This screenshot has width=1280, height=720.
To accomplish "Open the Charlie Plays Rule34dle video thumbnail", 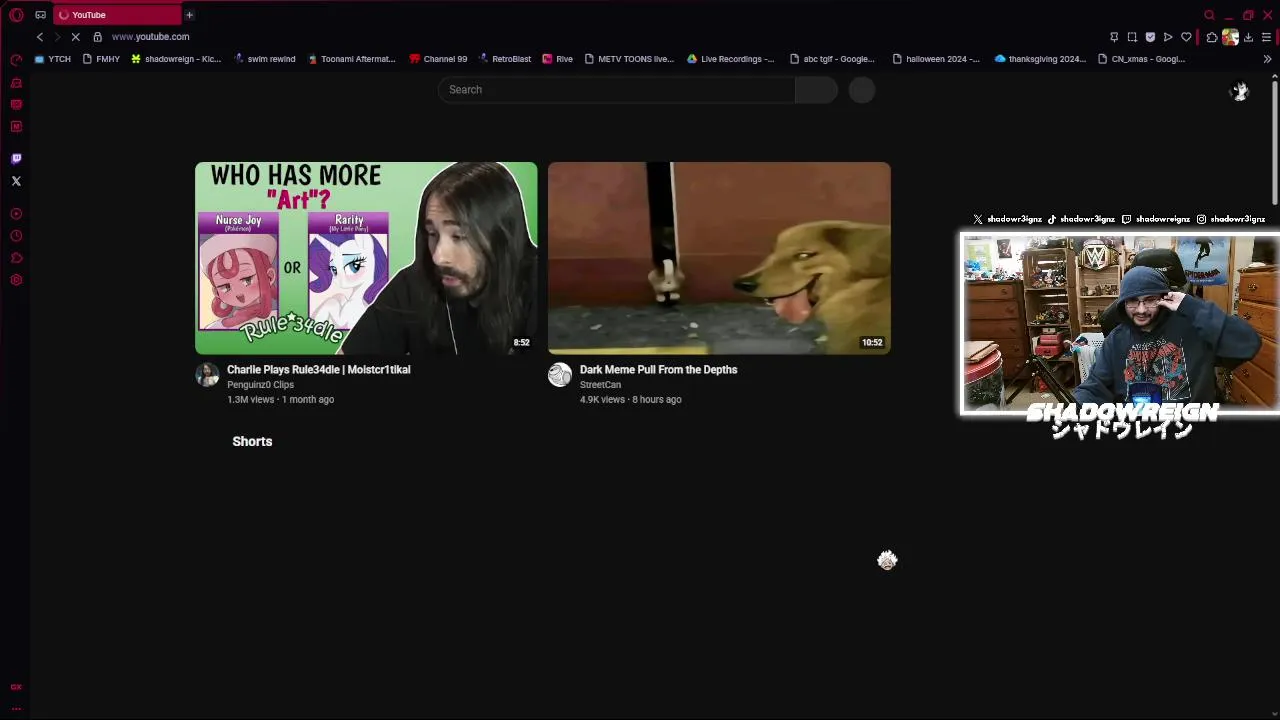I will pyautogui.click(x=366, y=258).
